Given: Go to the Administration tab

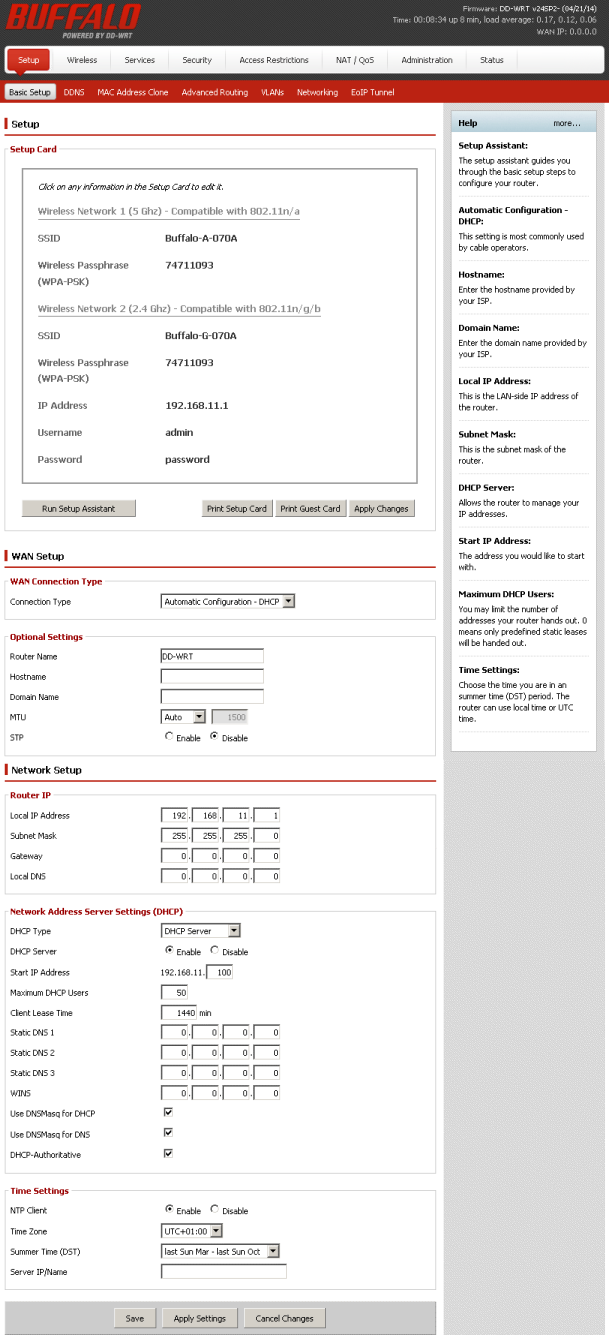Looking at the screenshot, I should 427,60.
